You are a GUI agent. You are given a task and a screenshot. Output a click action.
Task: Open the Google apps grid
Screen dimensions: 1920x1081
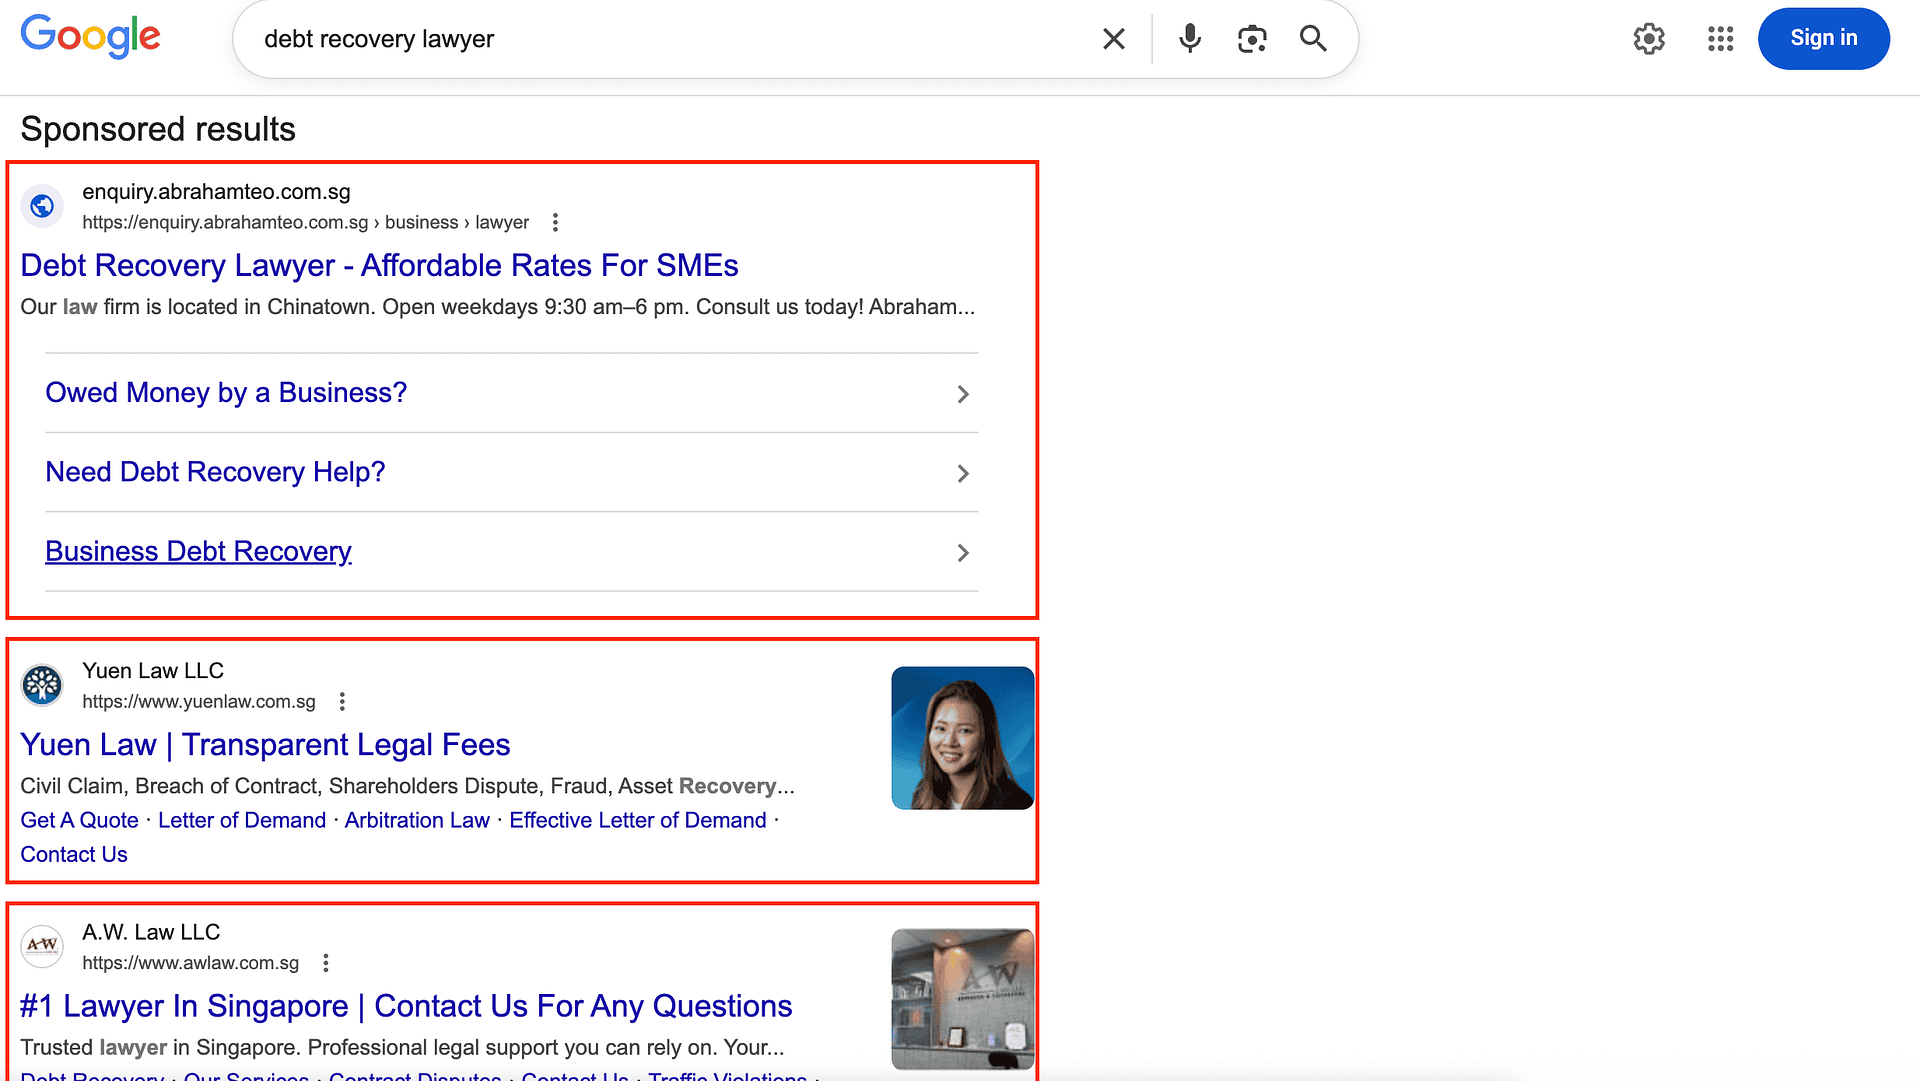(1720, 39)
